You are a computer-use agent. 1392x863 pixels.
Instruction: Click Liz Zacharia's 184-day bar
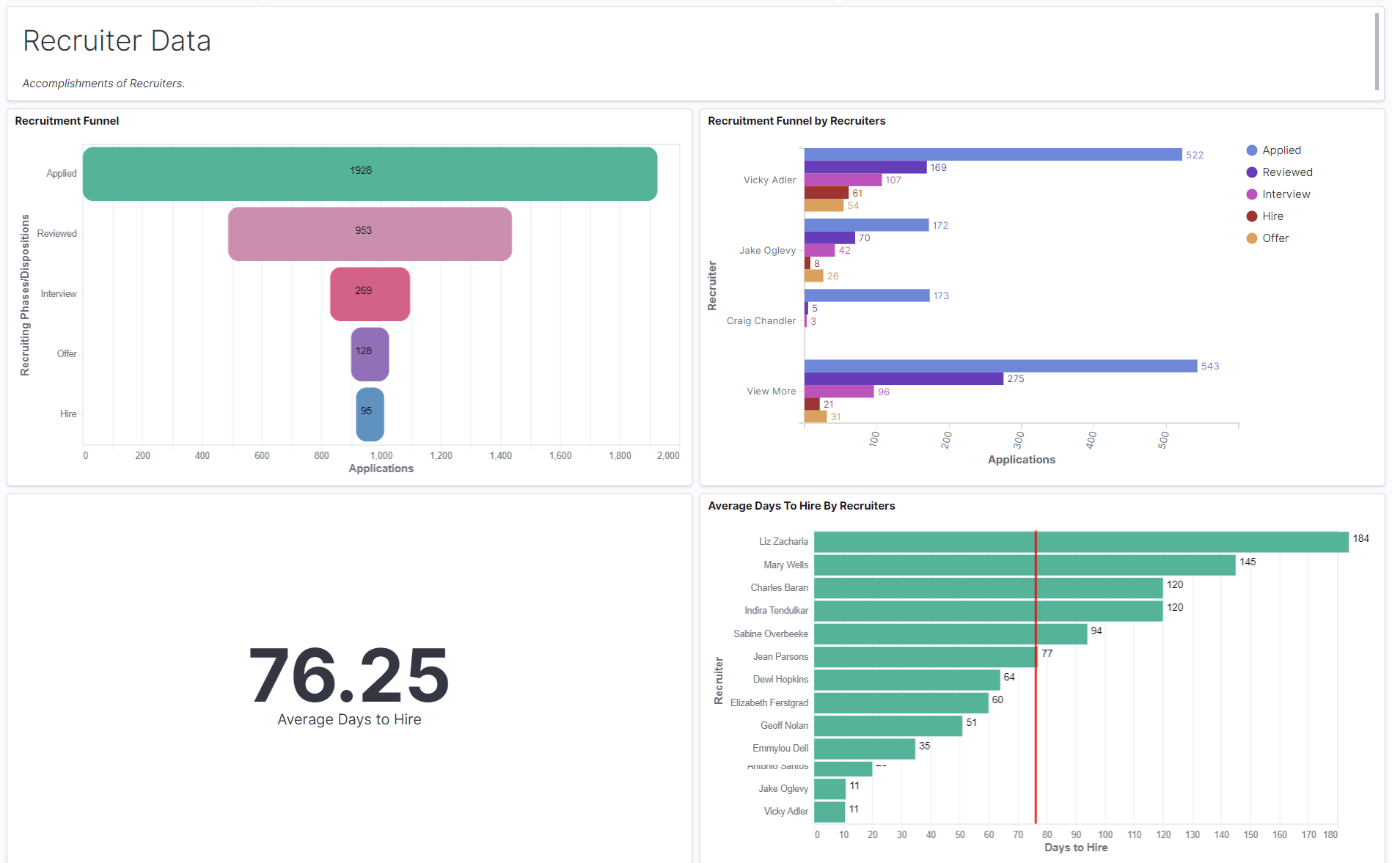1080,540
